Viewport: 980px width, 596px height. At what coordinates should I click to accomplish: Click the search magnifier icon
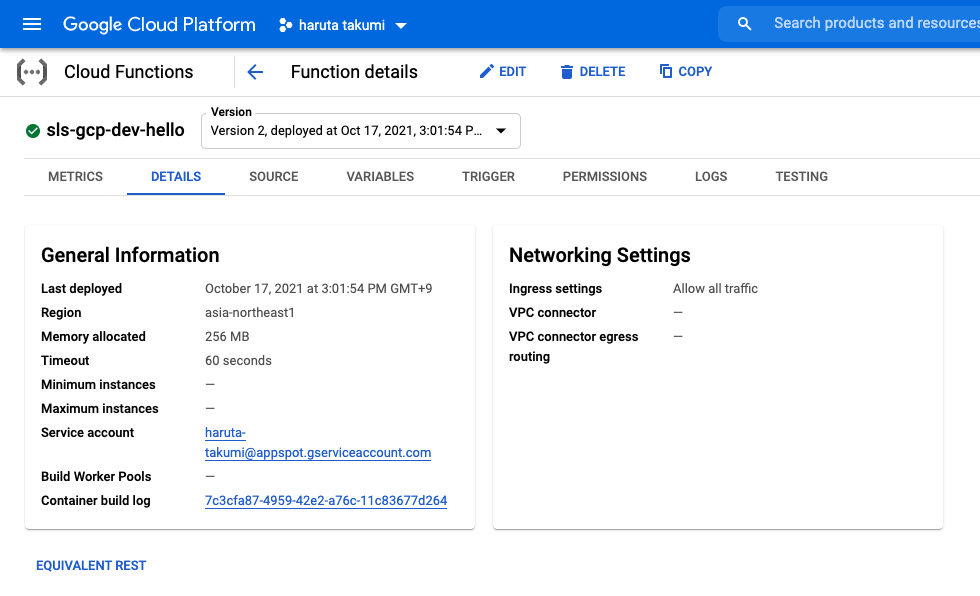tap(744, 24)
